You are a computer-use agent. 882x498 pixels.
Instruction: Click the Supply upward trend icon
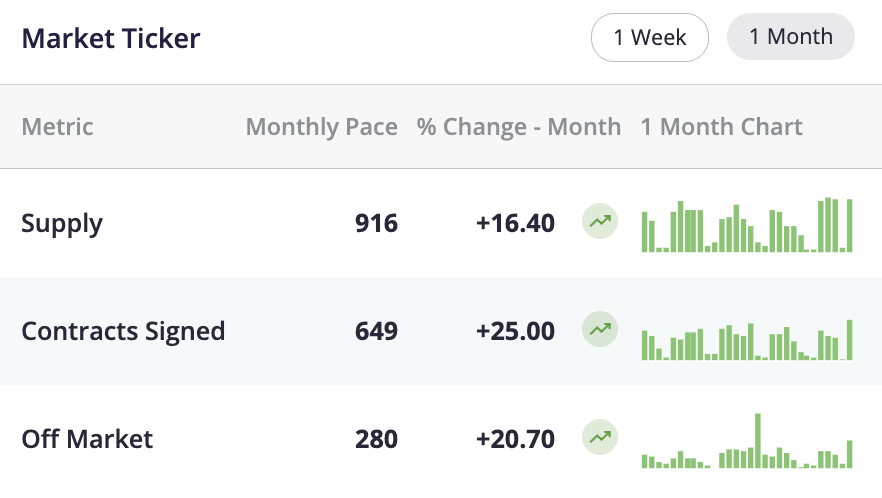600,221
